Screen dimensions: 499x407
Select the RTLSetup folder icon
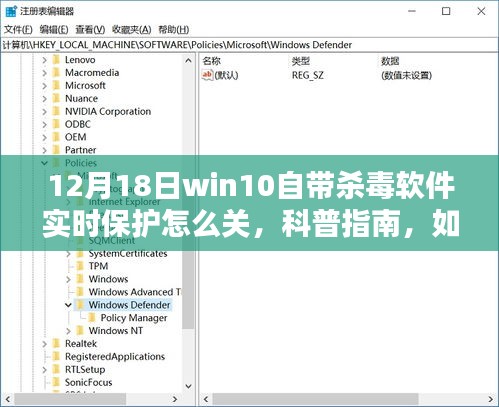pyautogui.click(x=56, y=369)
